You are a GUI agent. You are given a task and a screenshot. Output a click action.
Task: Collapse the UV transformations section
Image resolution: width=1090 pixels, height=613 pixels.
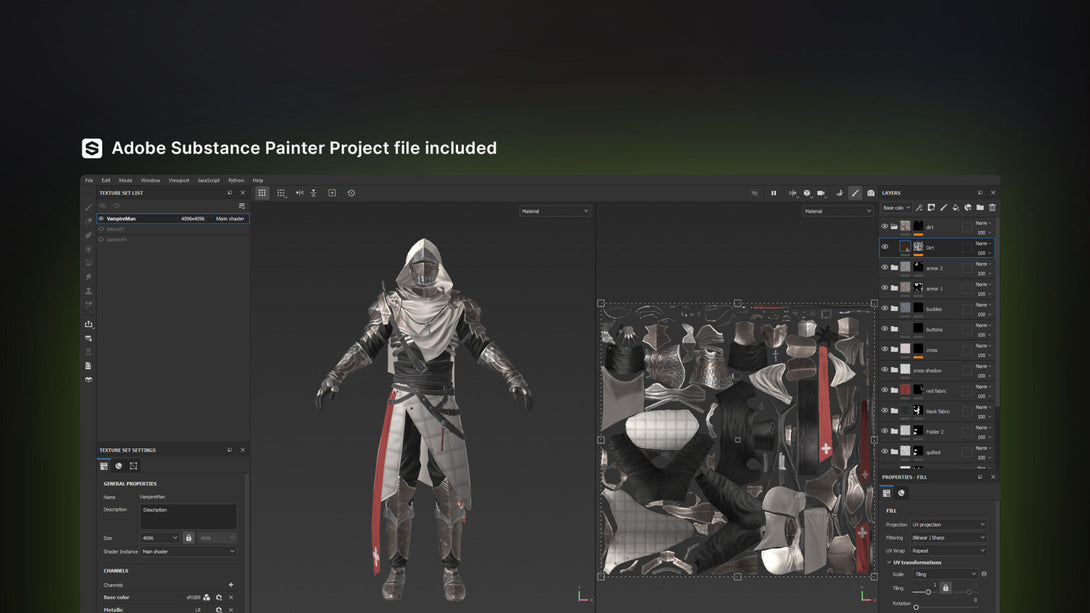tap(889, 562)
